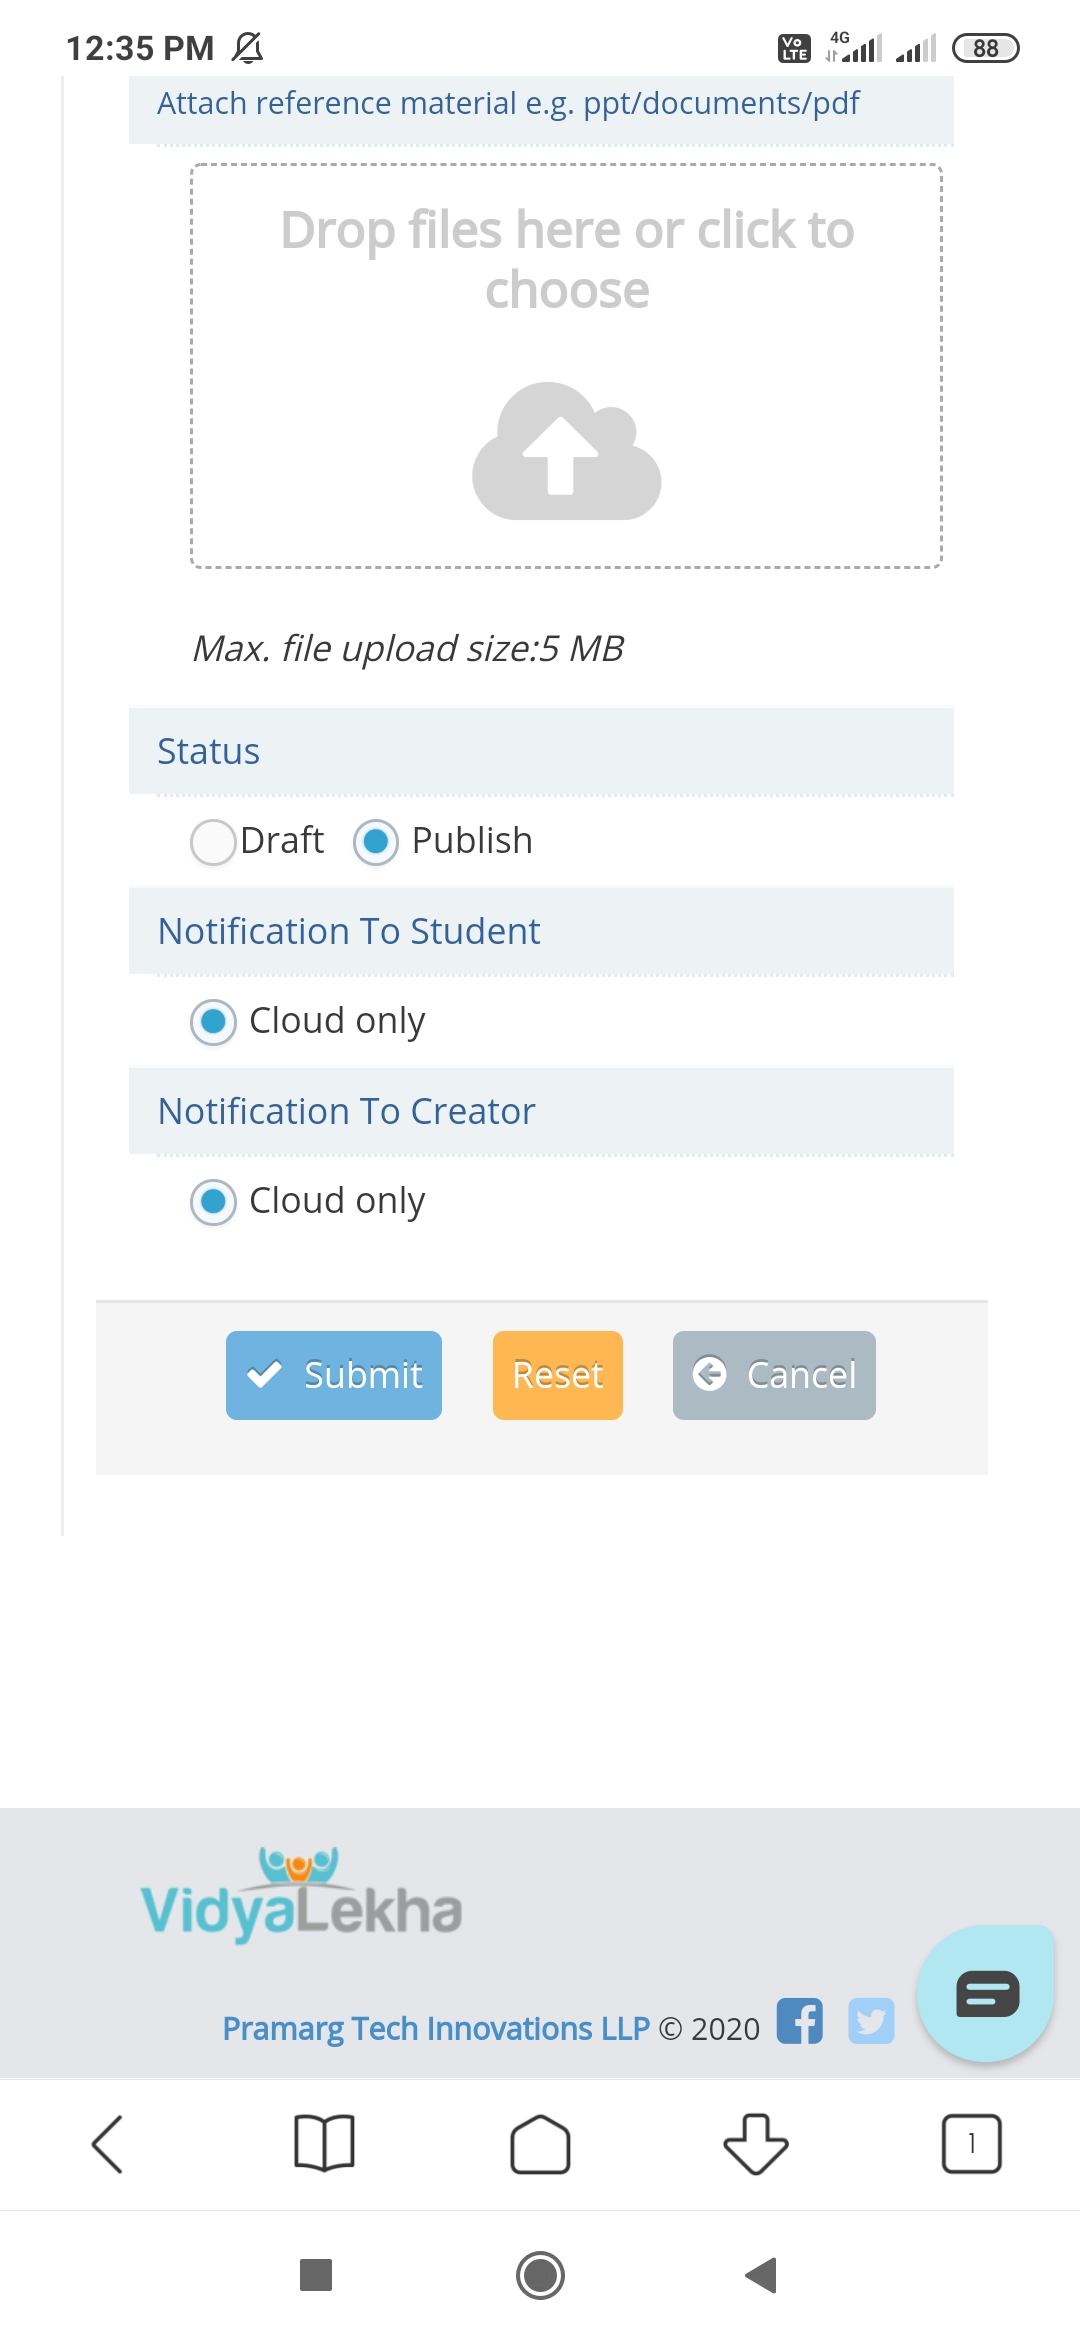Go to the browser home icon

(540, 2144)
